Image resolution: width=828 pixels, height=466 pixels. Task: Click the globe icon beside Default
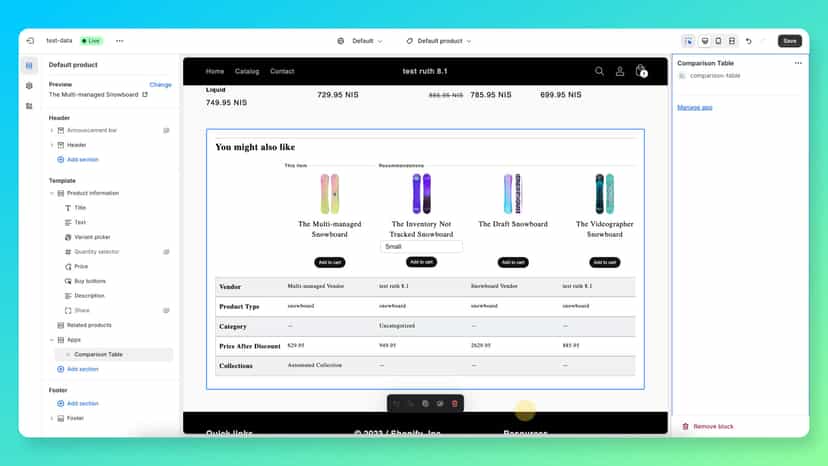[341, 41]
